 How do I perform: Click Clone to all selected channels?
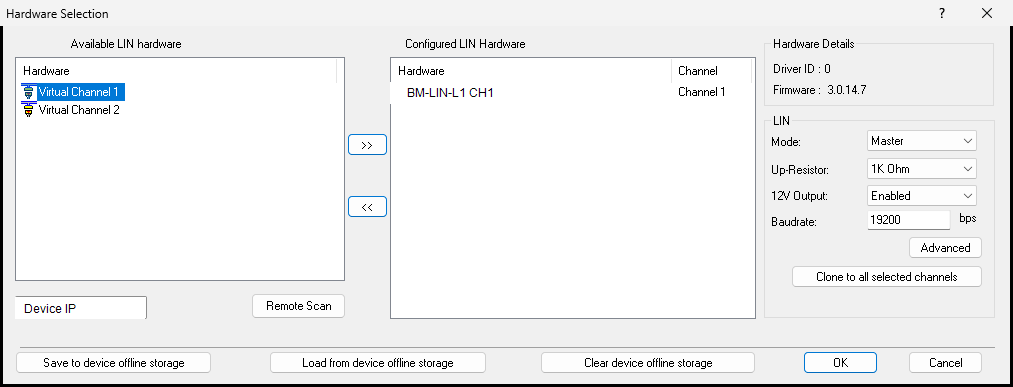point(886,277)
